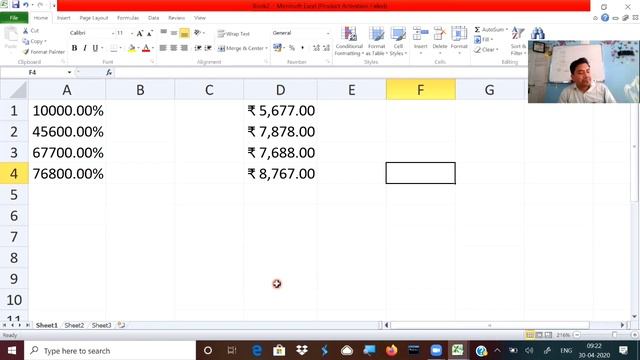Apply Comma Style number format
Screen dimensions: 640x360
click(x=302, y=48)
